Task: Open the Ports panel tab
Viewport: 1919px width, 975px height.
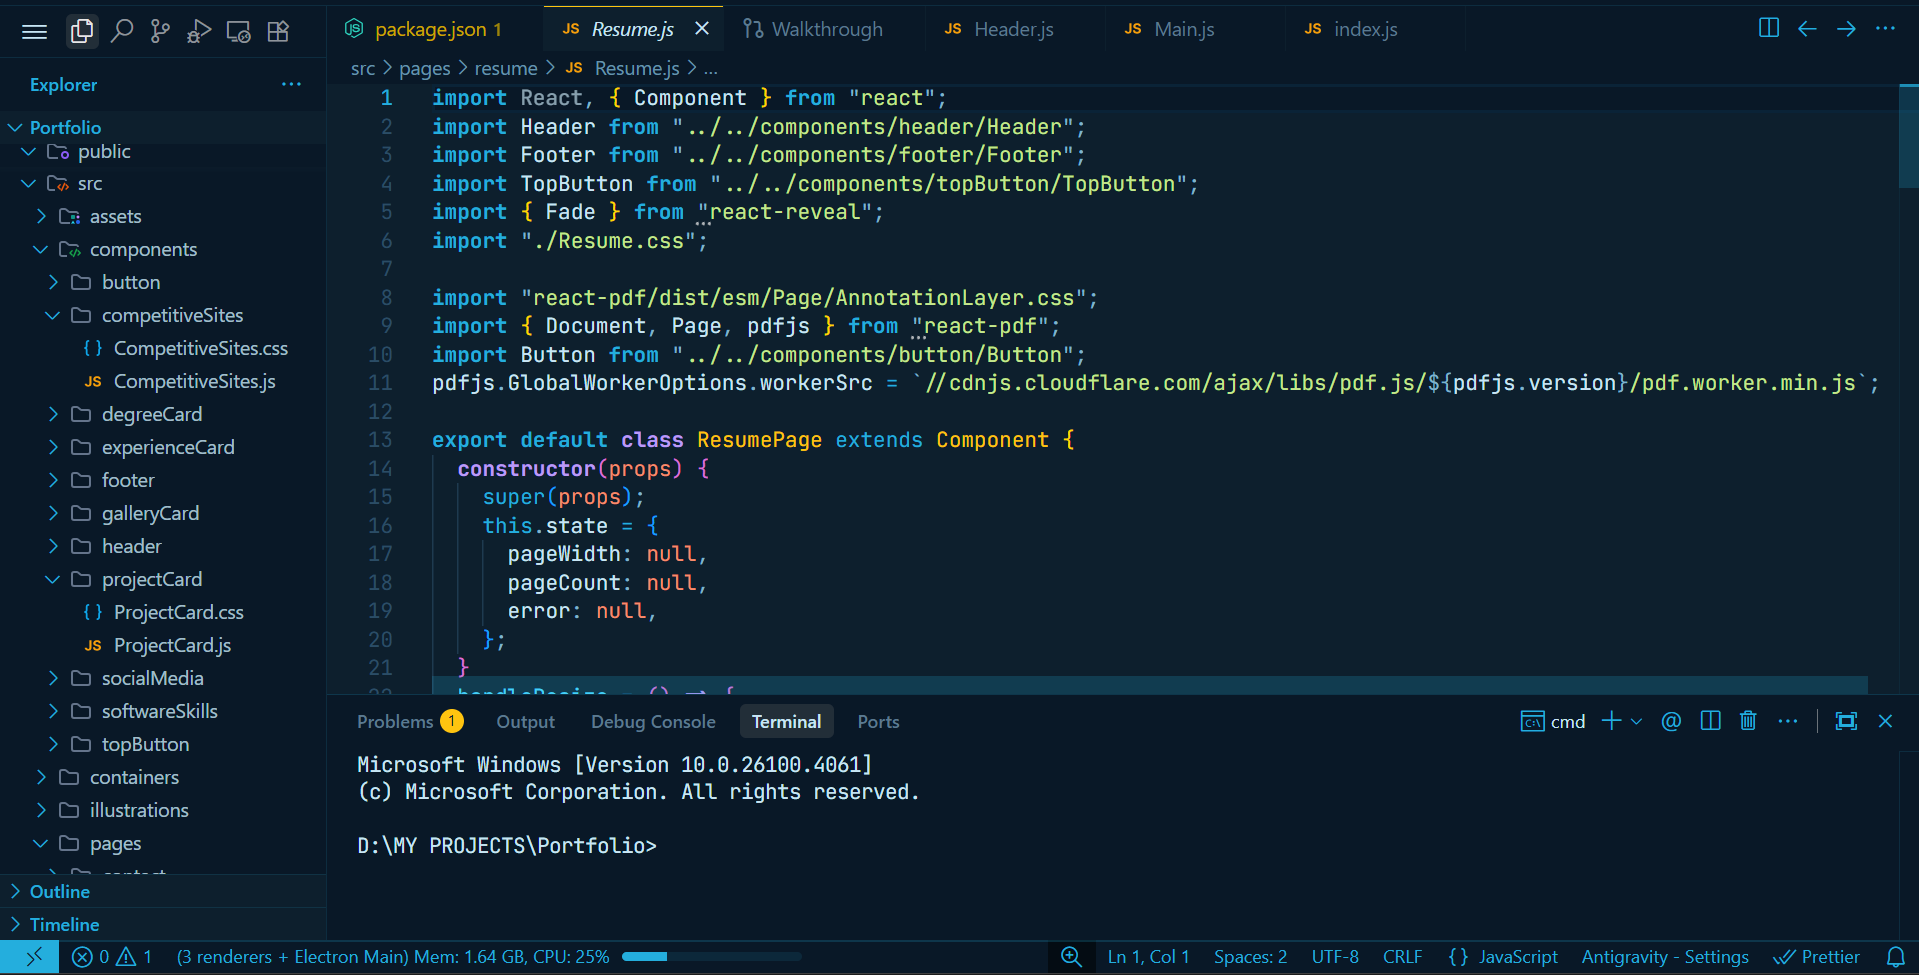Action: coord(878,721)
